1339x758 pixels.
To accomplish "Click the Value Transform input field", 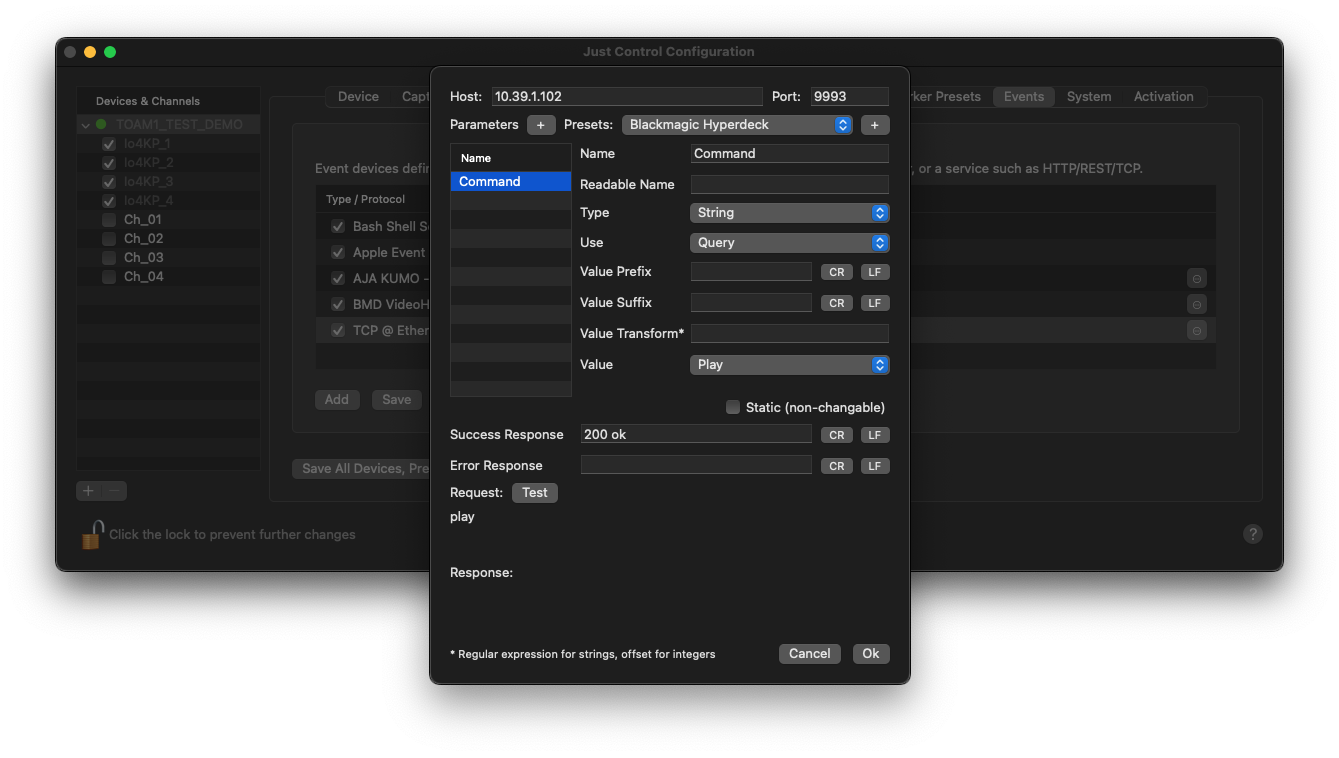I will coord(790,334).
